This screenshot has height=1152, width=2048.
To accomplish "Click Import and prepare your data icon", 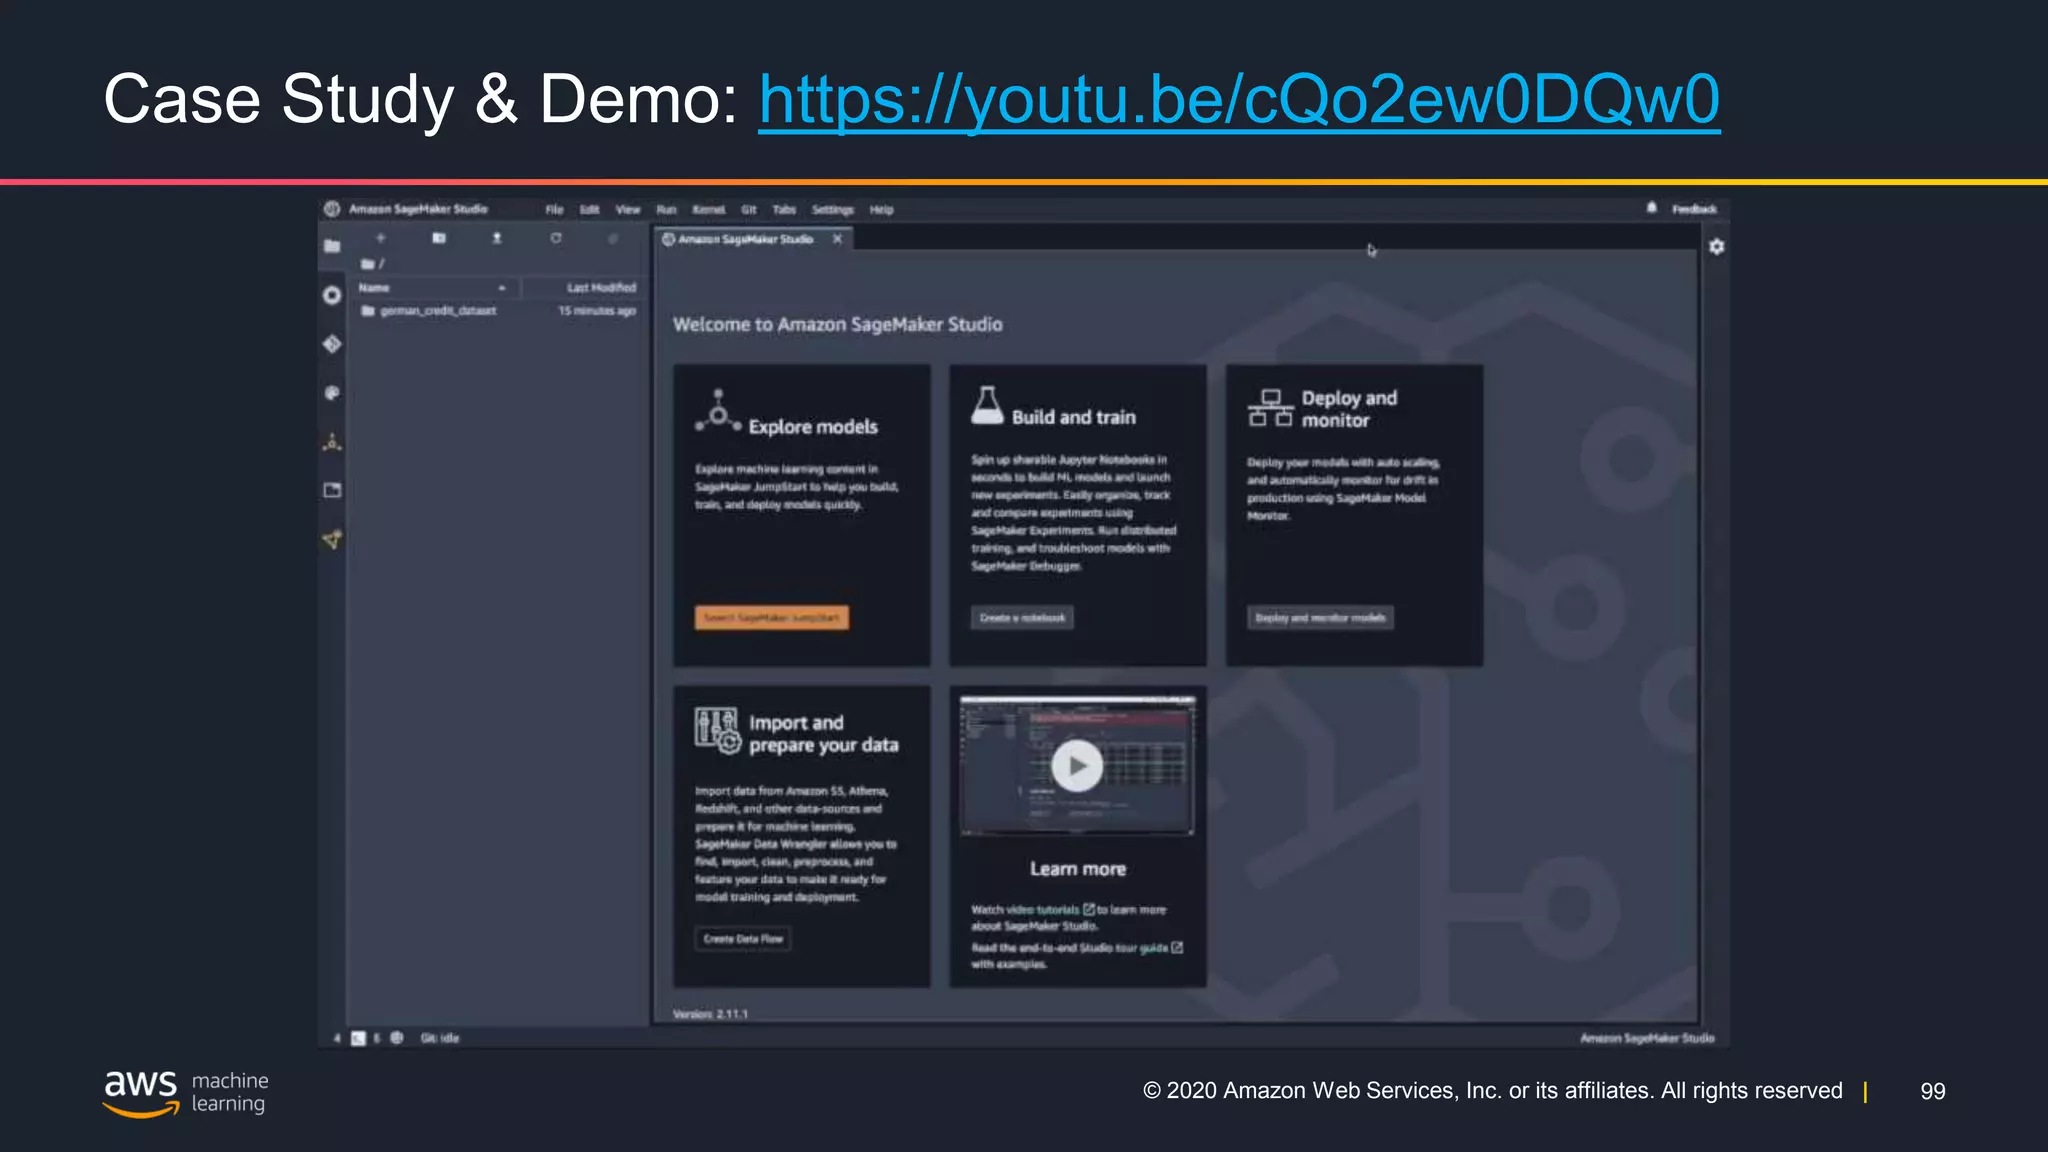I will point(718,731).
